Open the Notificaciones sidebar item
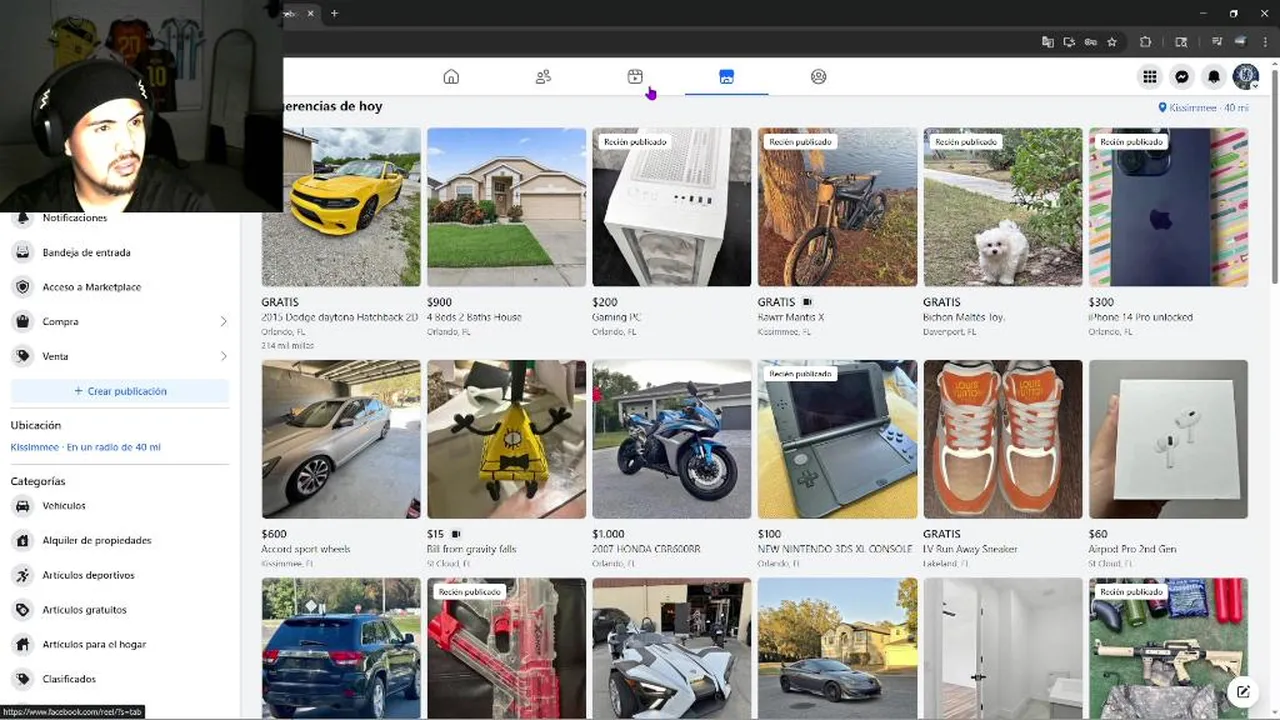1280x720 pixels. click(120, 218)
